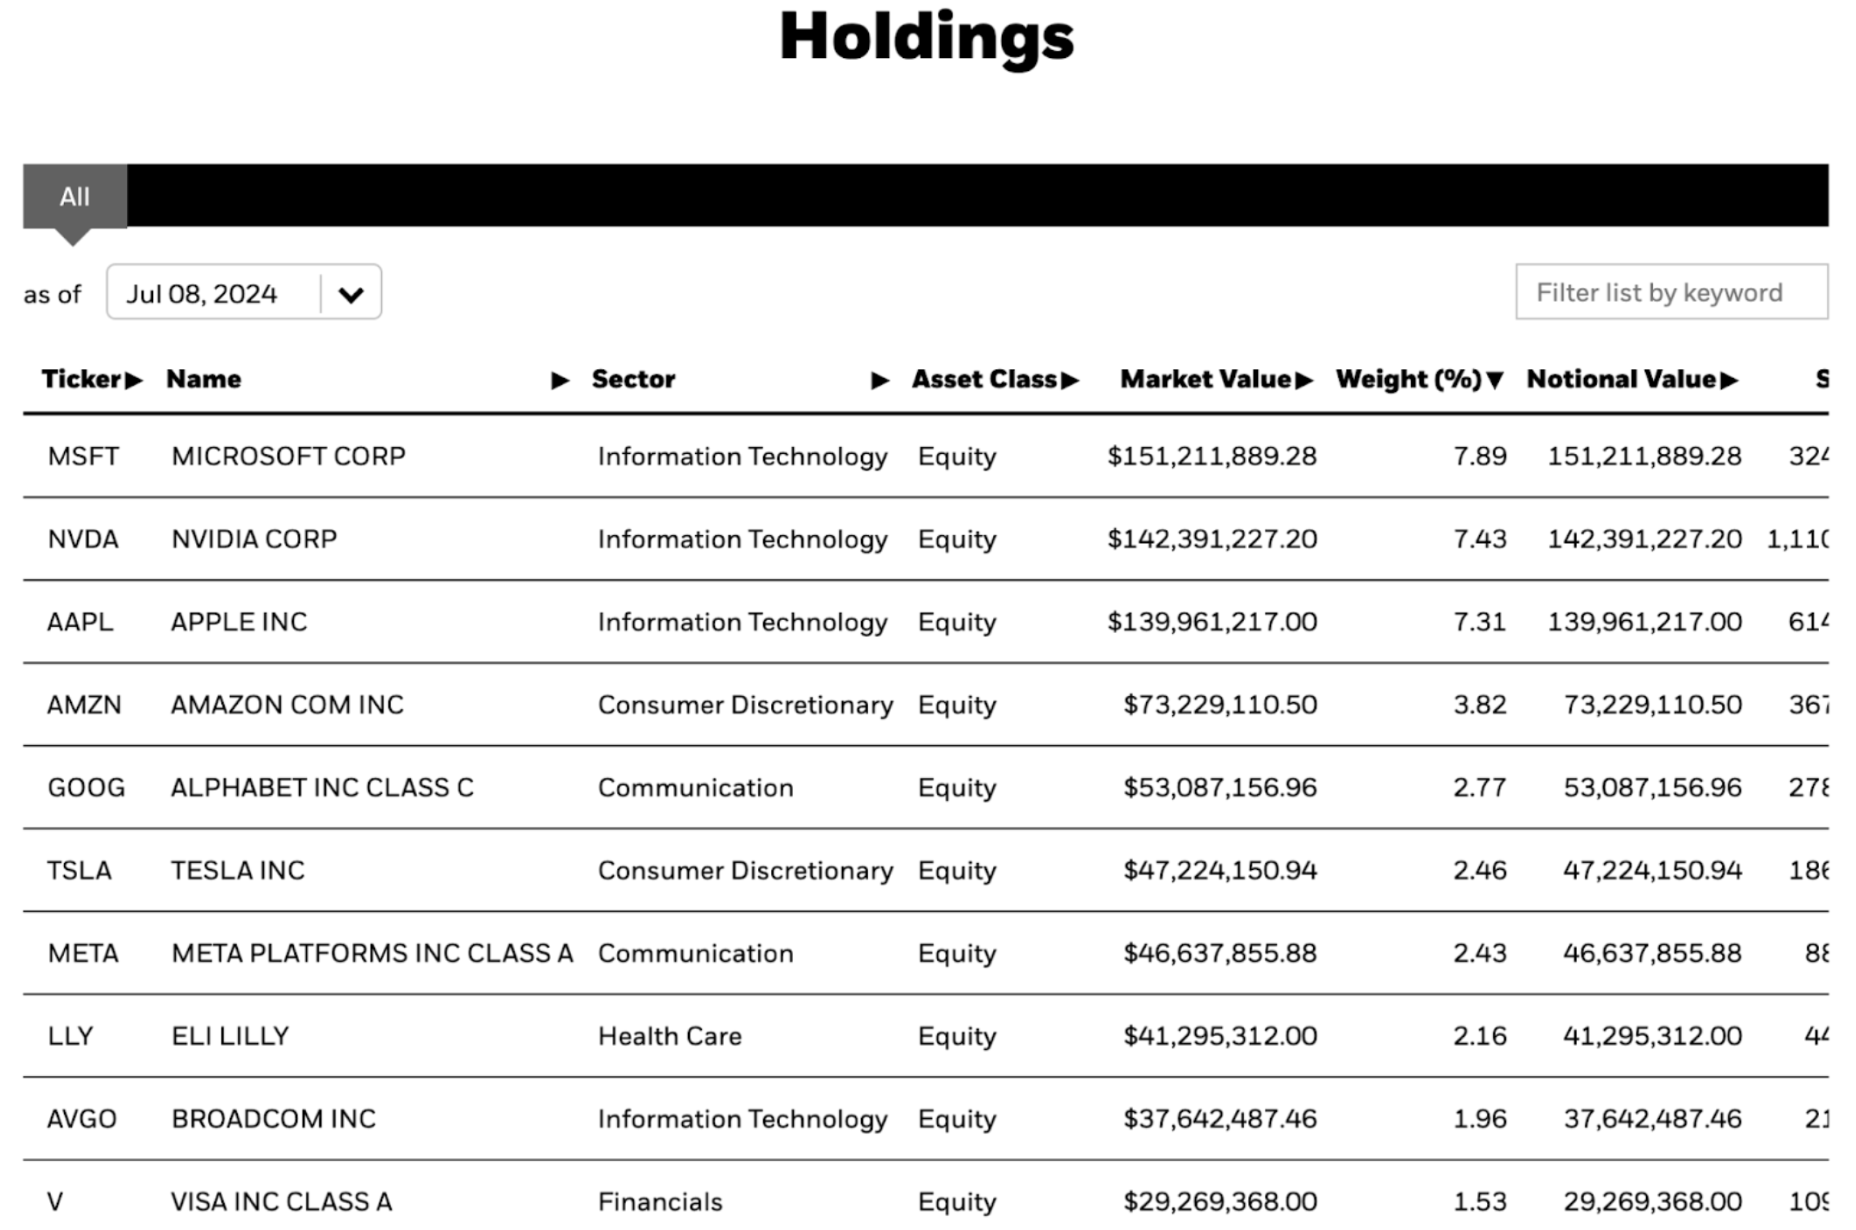Screen dimensions: 1856x1230
Task: Click Meta market value $46,637,855.88
Action: tap(1220, 954)
